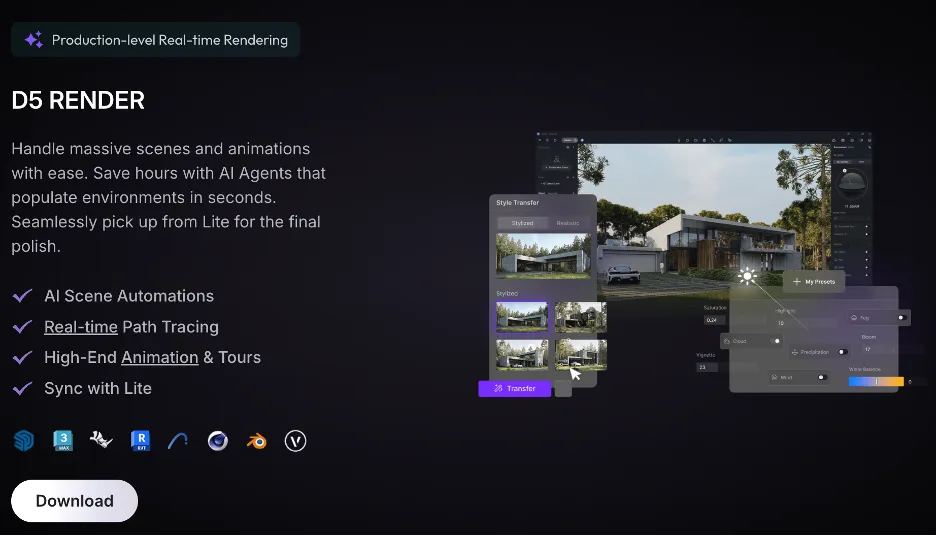Open the Real-time link
This screenshot has height=536, width=936.
coord(81,326)
